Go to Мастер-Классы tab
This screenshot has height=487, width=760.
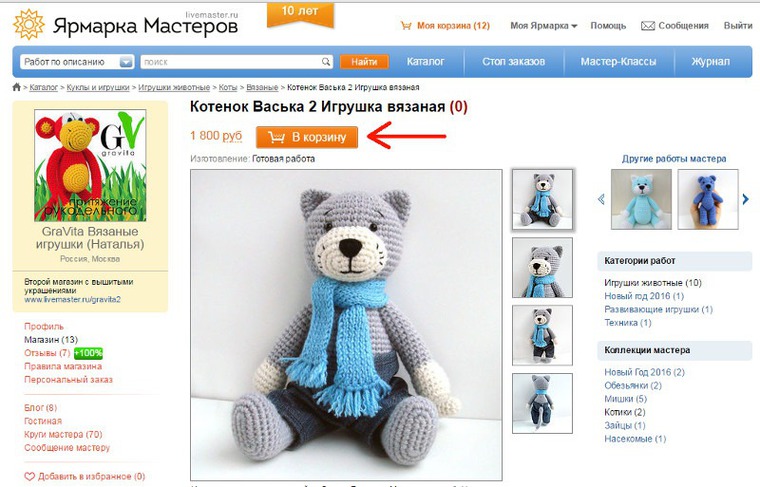618,62
